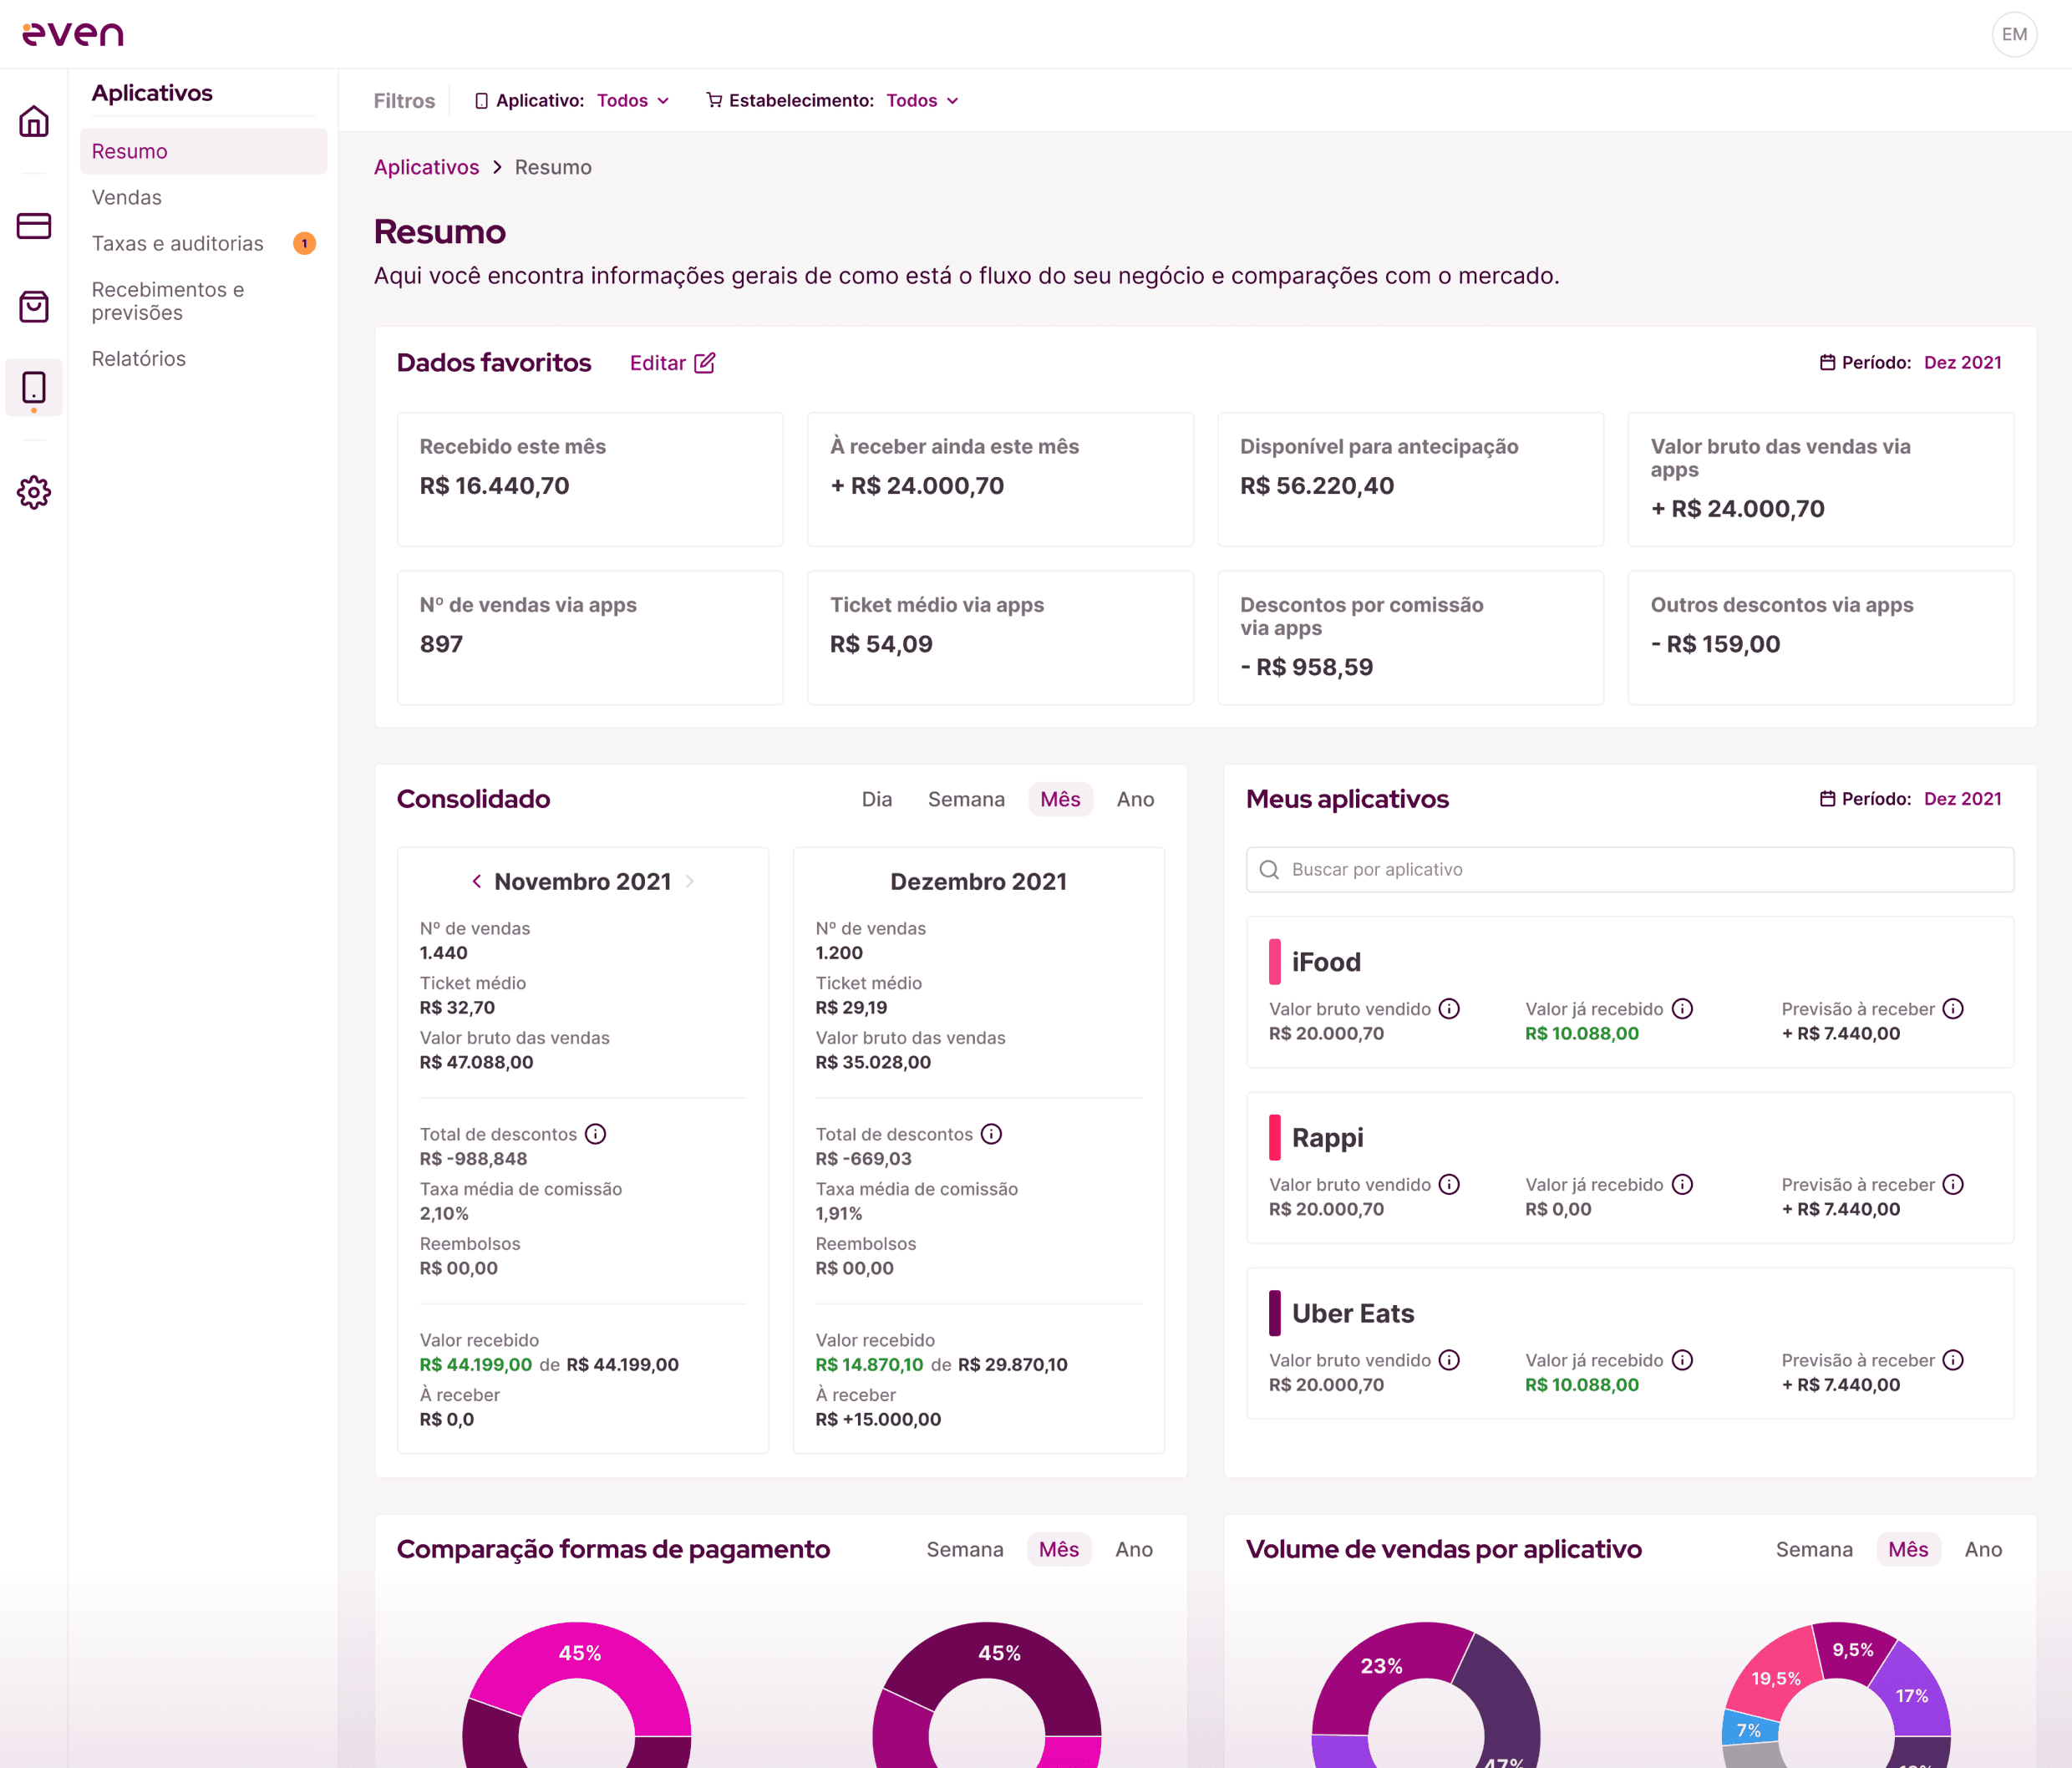Set Consolidado view to Ano

(x=1135, y=799)
